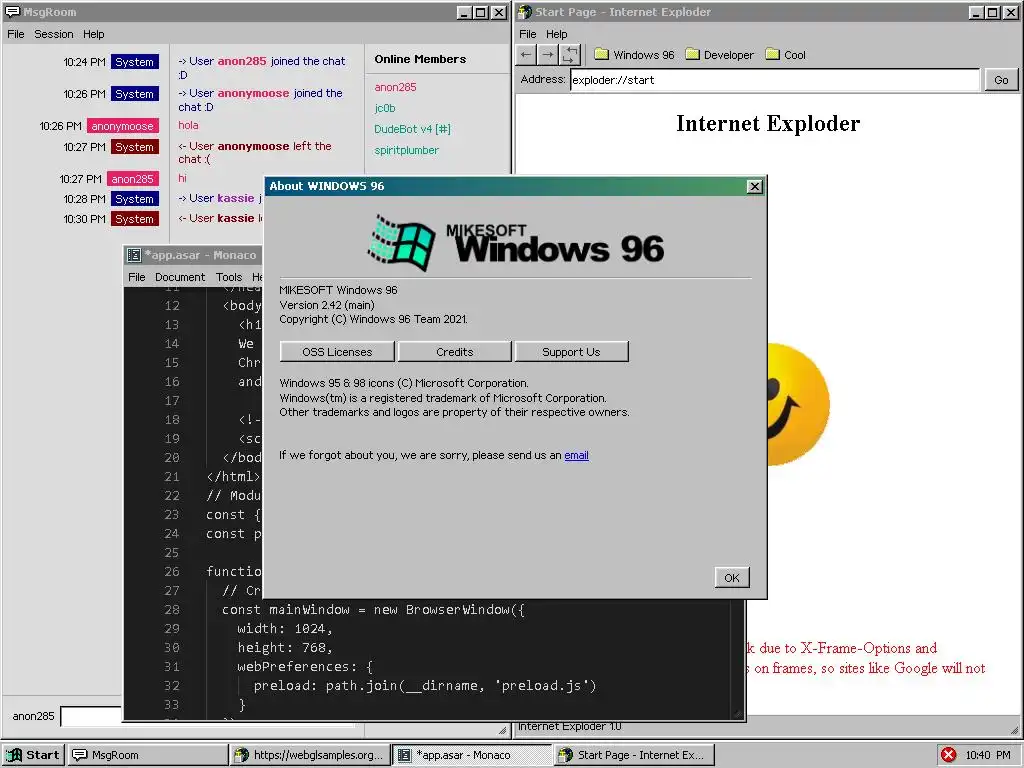Open the Help menu in Internet Exploder

pyautogui.click(x=556, y=34)
